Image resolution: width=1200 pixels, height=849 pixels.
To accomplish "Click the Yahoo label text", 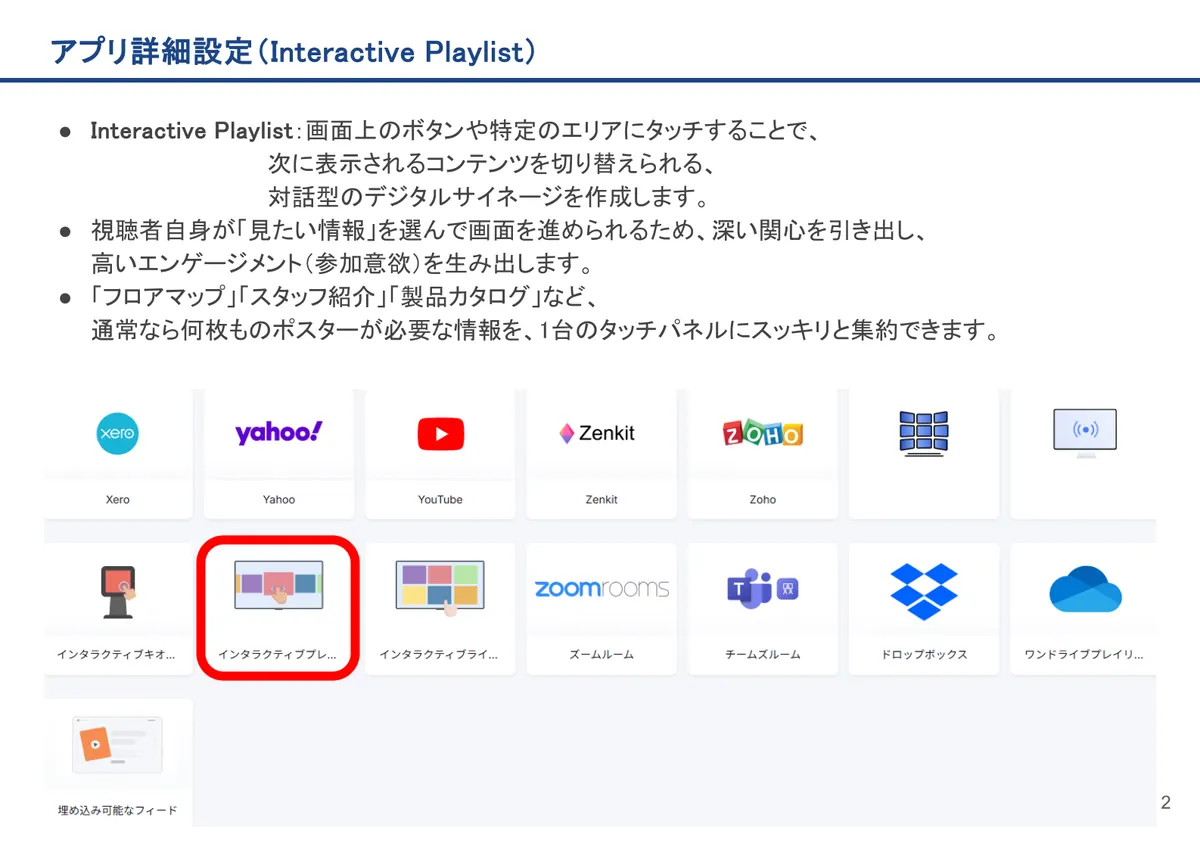I will click(x=279, y=499).
